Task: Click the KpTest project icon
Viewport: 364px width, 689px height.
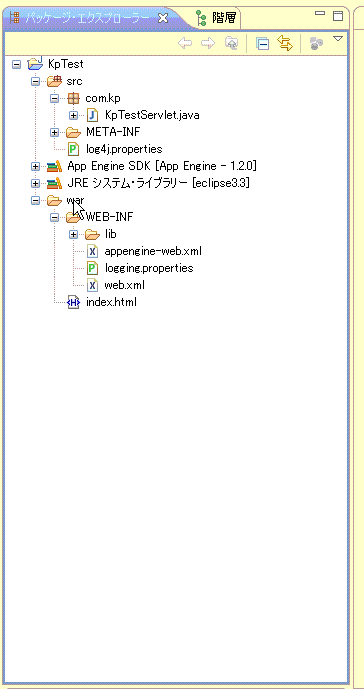Action: (35, 64)
